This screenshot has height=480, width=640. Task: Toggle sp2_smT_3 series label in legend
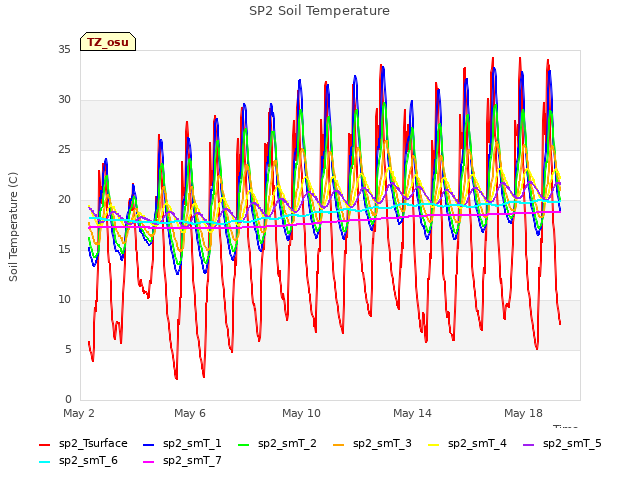[382, 444]
